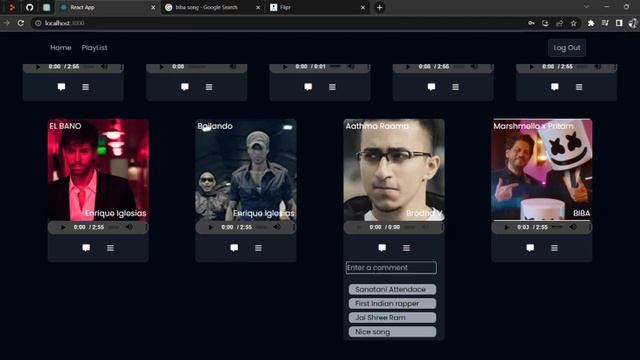Seek in the BIBA track progress bar
The width and height of the screenshot is (640, 360).
pos(558,227)
